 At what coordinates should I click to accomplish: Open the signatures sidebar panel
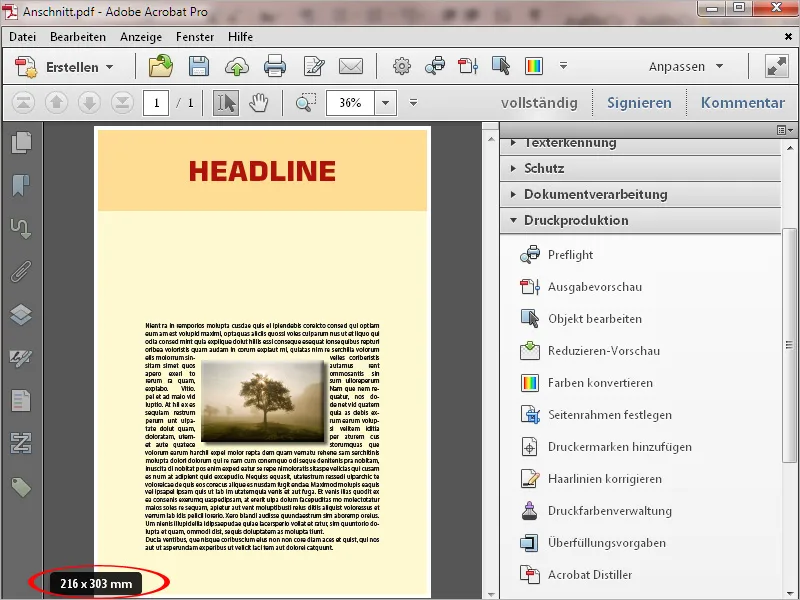(x=21, y=358)
